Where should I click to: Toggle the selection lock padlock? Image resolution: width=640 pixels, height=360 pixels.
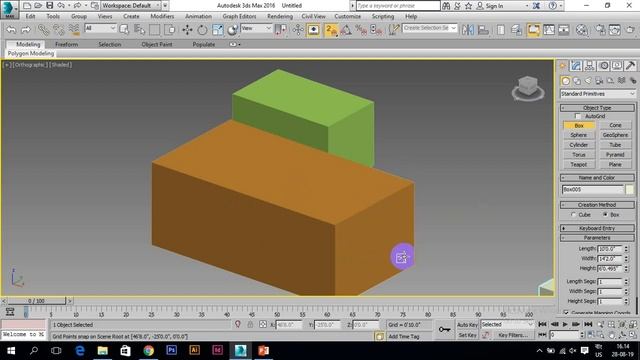coord(250,324)
